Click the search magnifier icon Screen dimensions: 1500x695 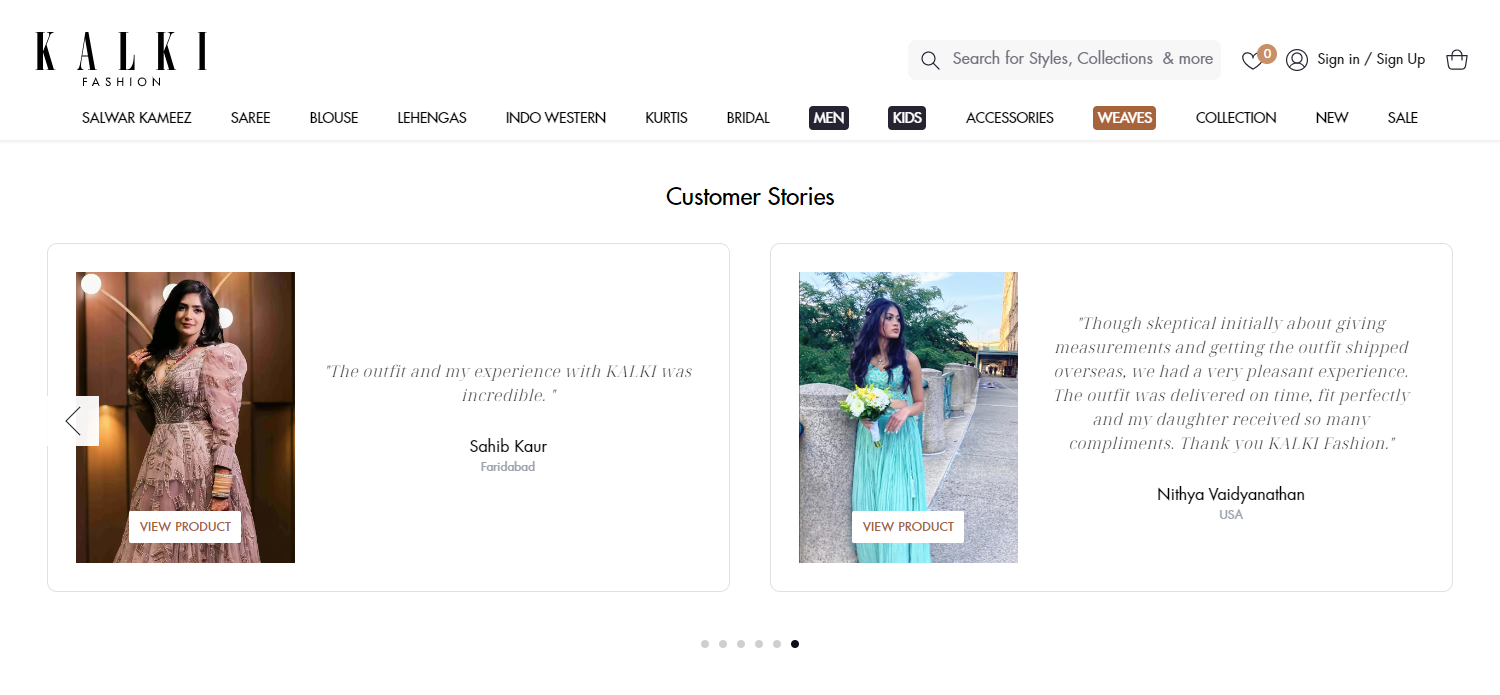[x=930, y=60]
